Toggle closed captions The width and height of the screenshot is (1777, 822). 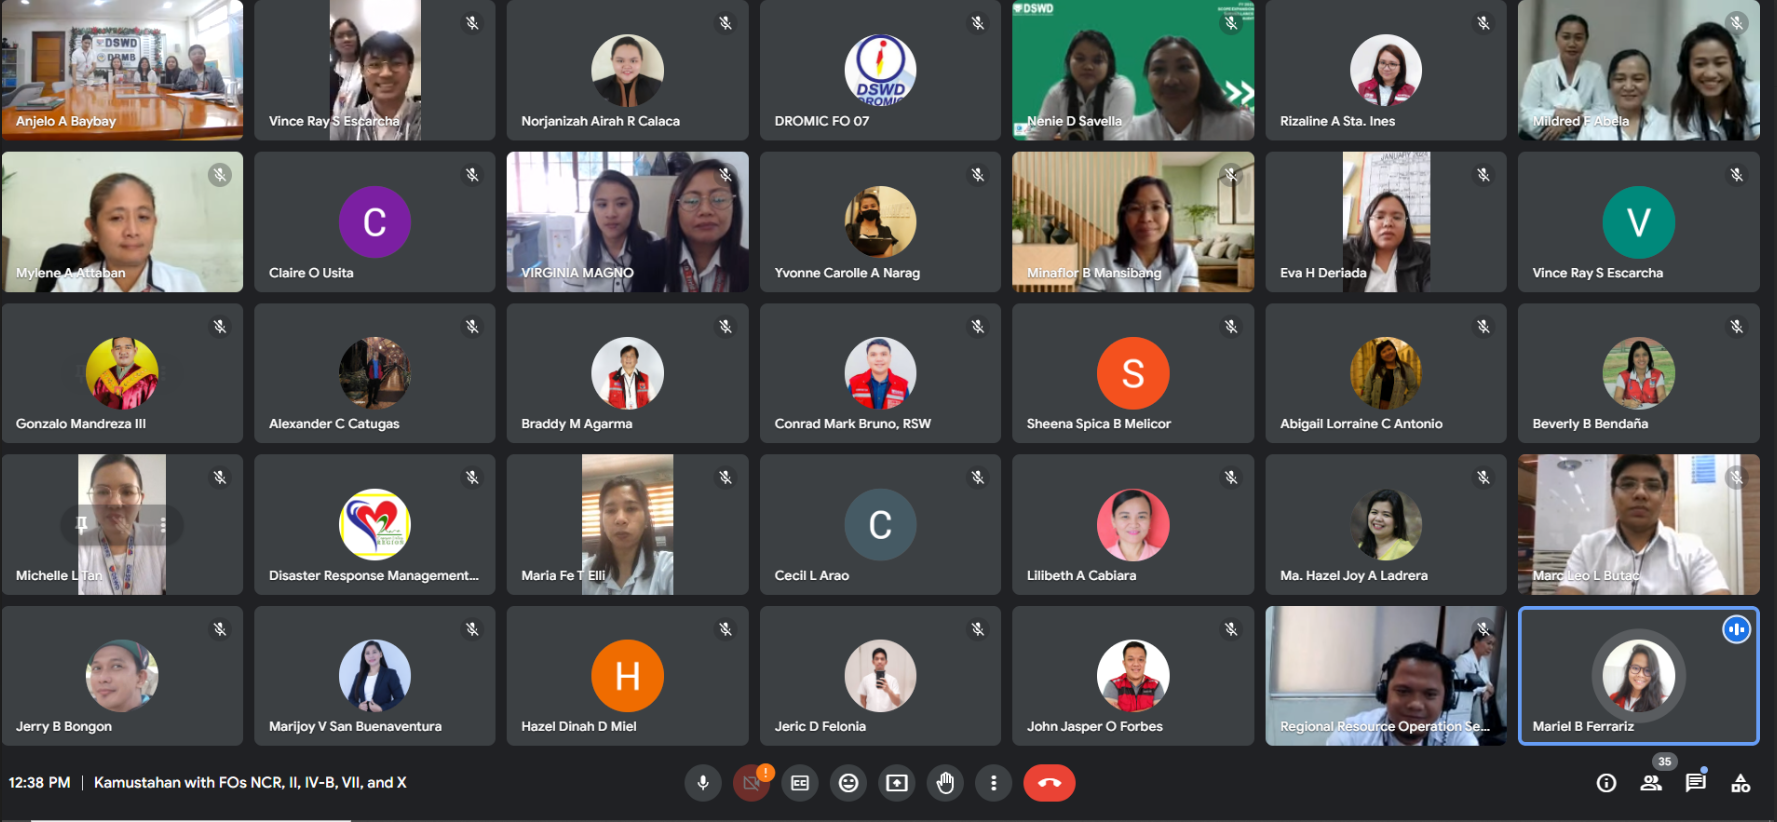pyautogui.click(x=800, y=783)
